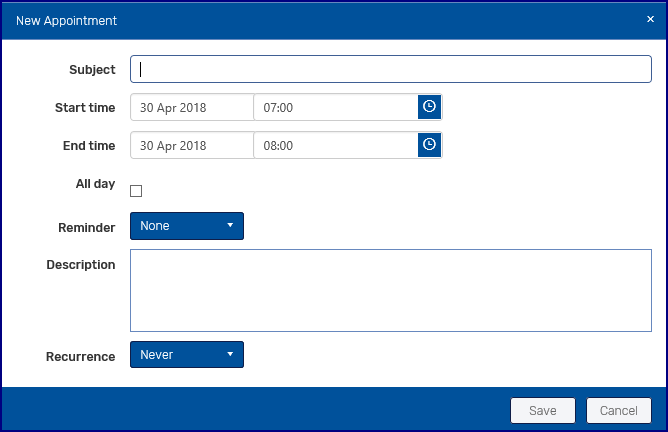Tick the All day checkbox
This screenshot has width=668, height=432.
[x=136, y=191]
